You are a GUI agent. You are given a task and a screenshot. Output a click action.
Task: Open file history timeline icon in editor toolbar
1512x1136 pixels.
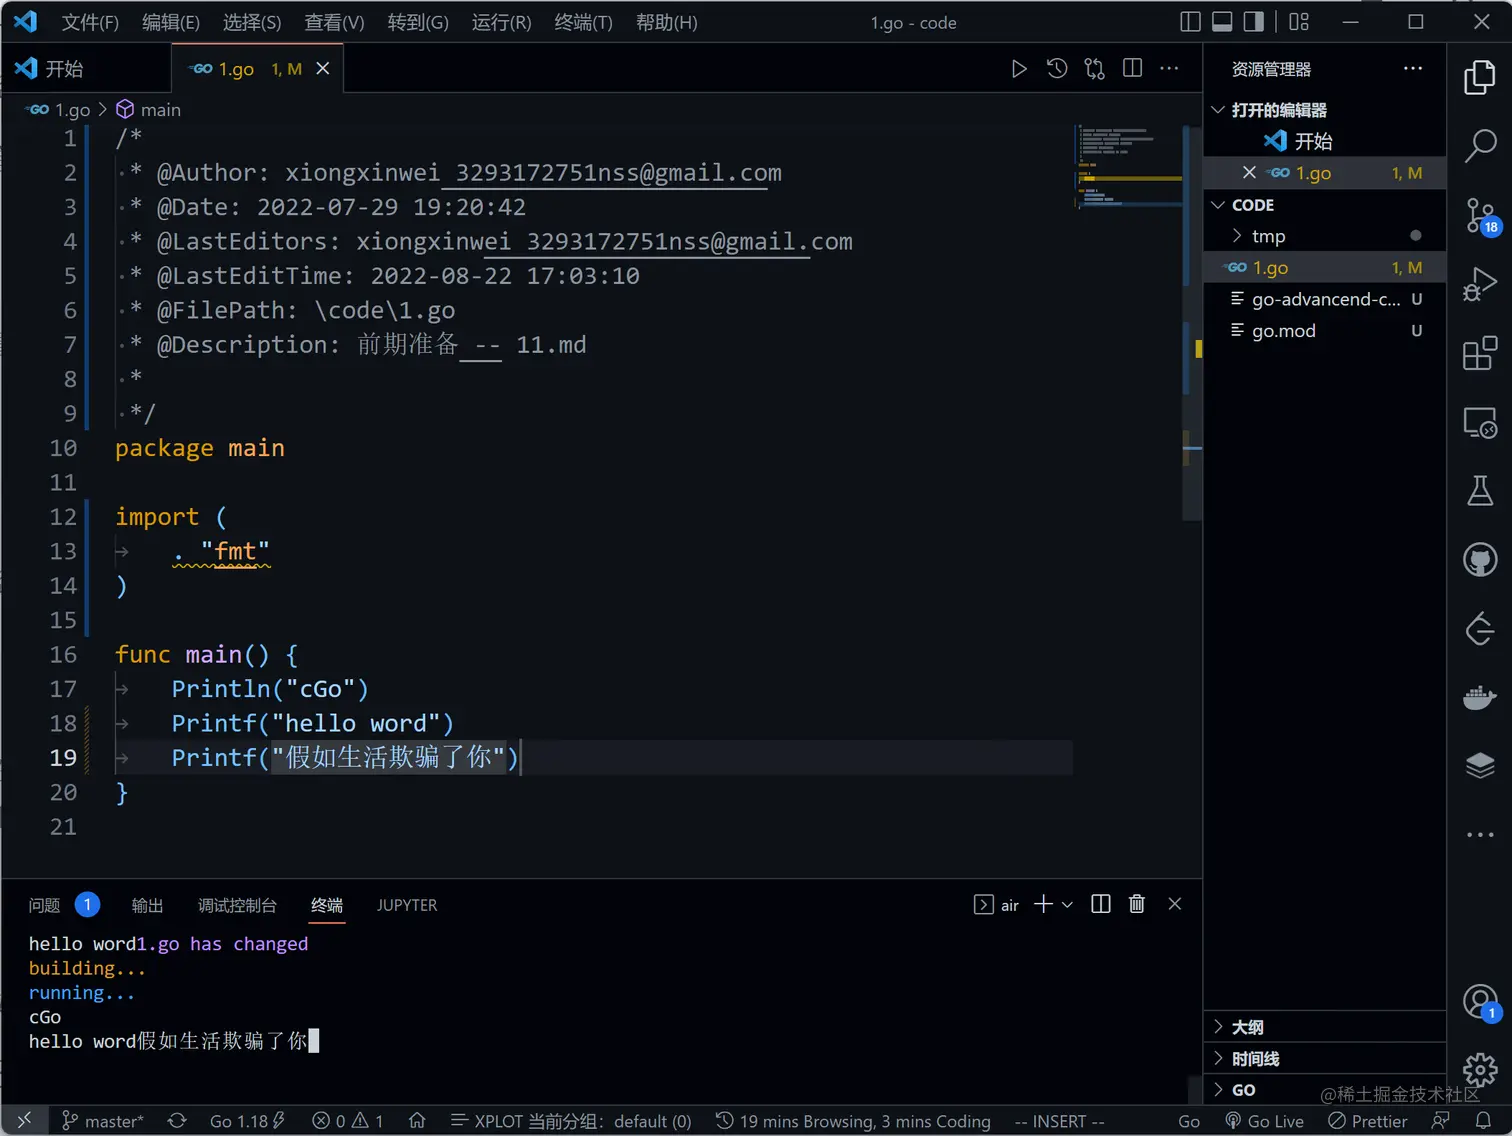click(x=1056, y=68)
